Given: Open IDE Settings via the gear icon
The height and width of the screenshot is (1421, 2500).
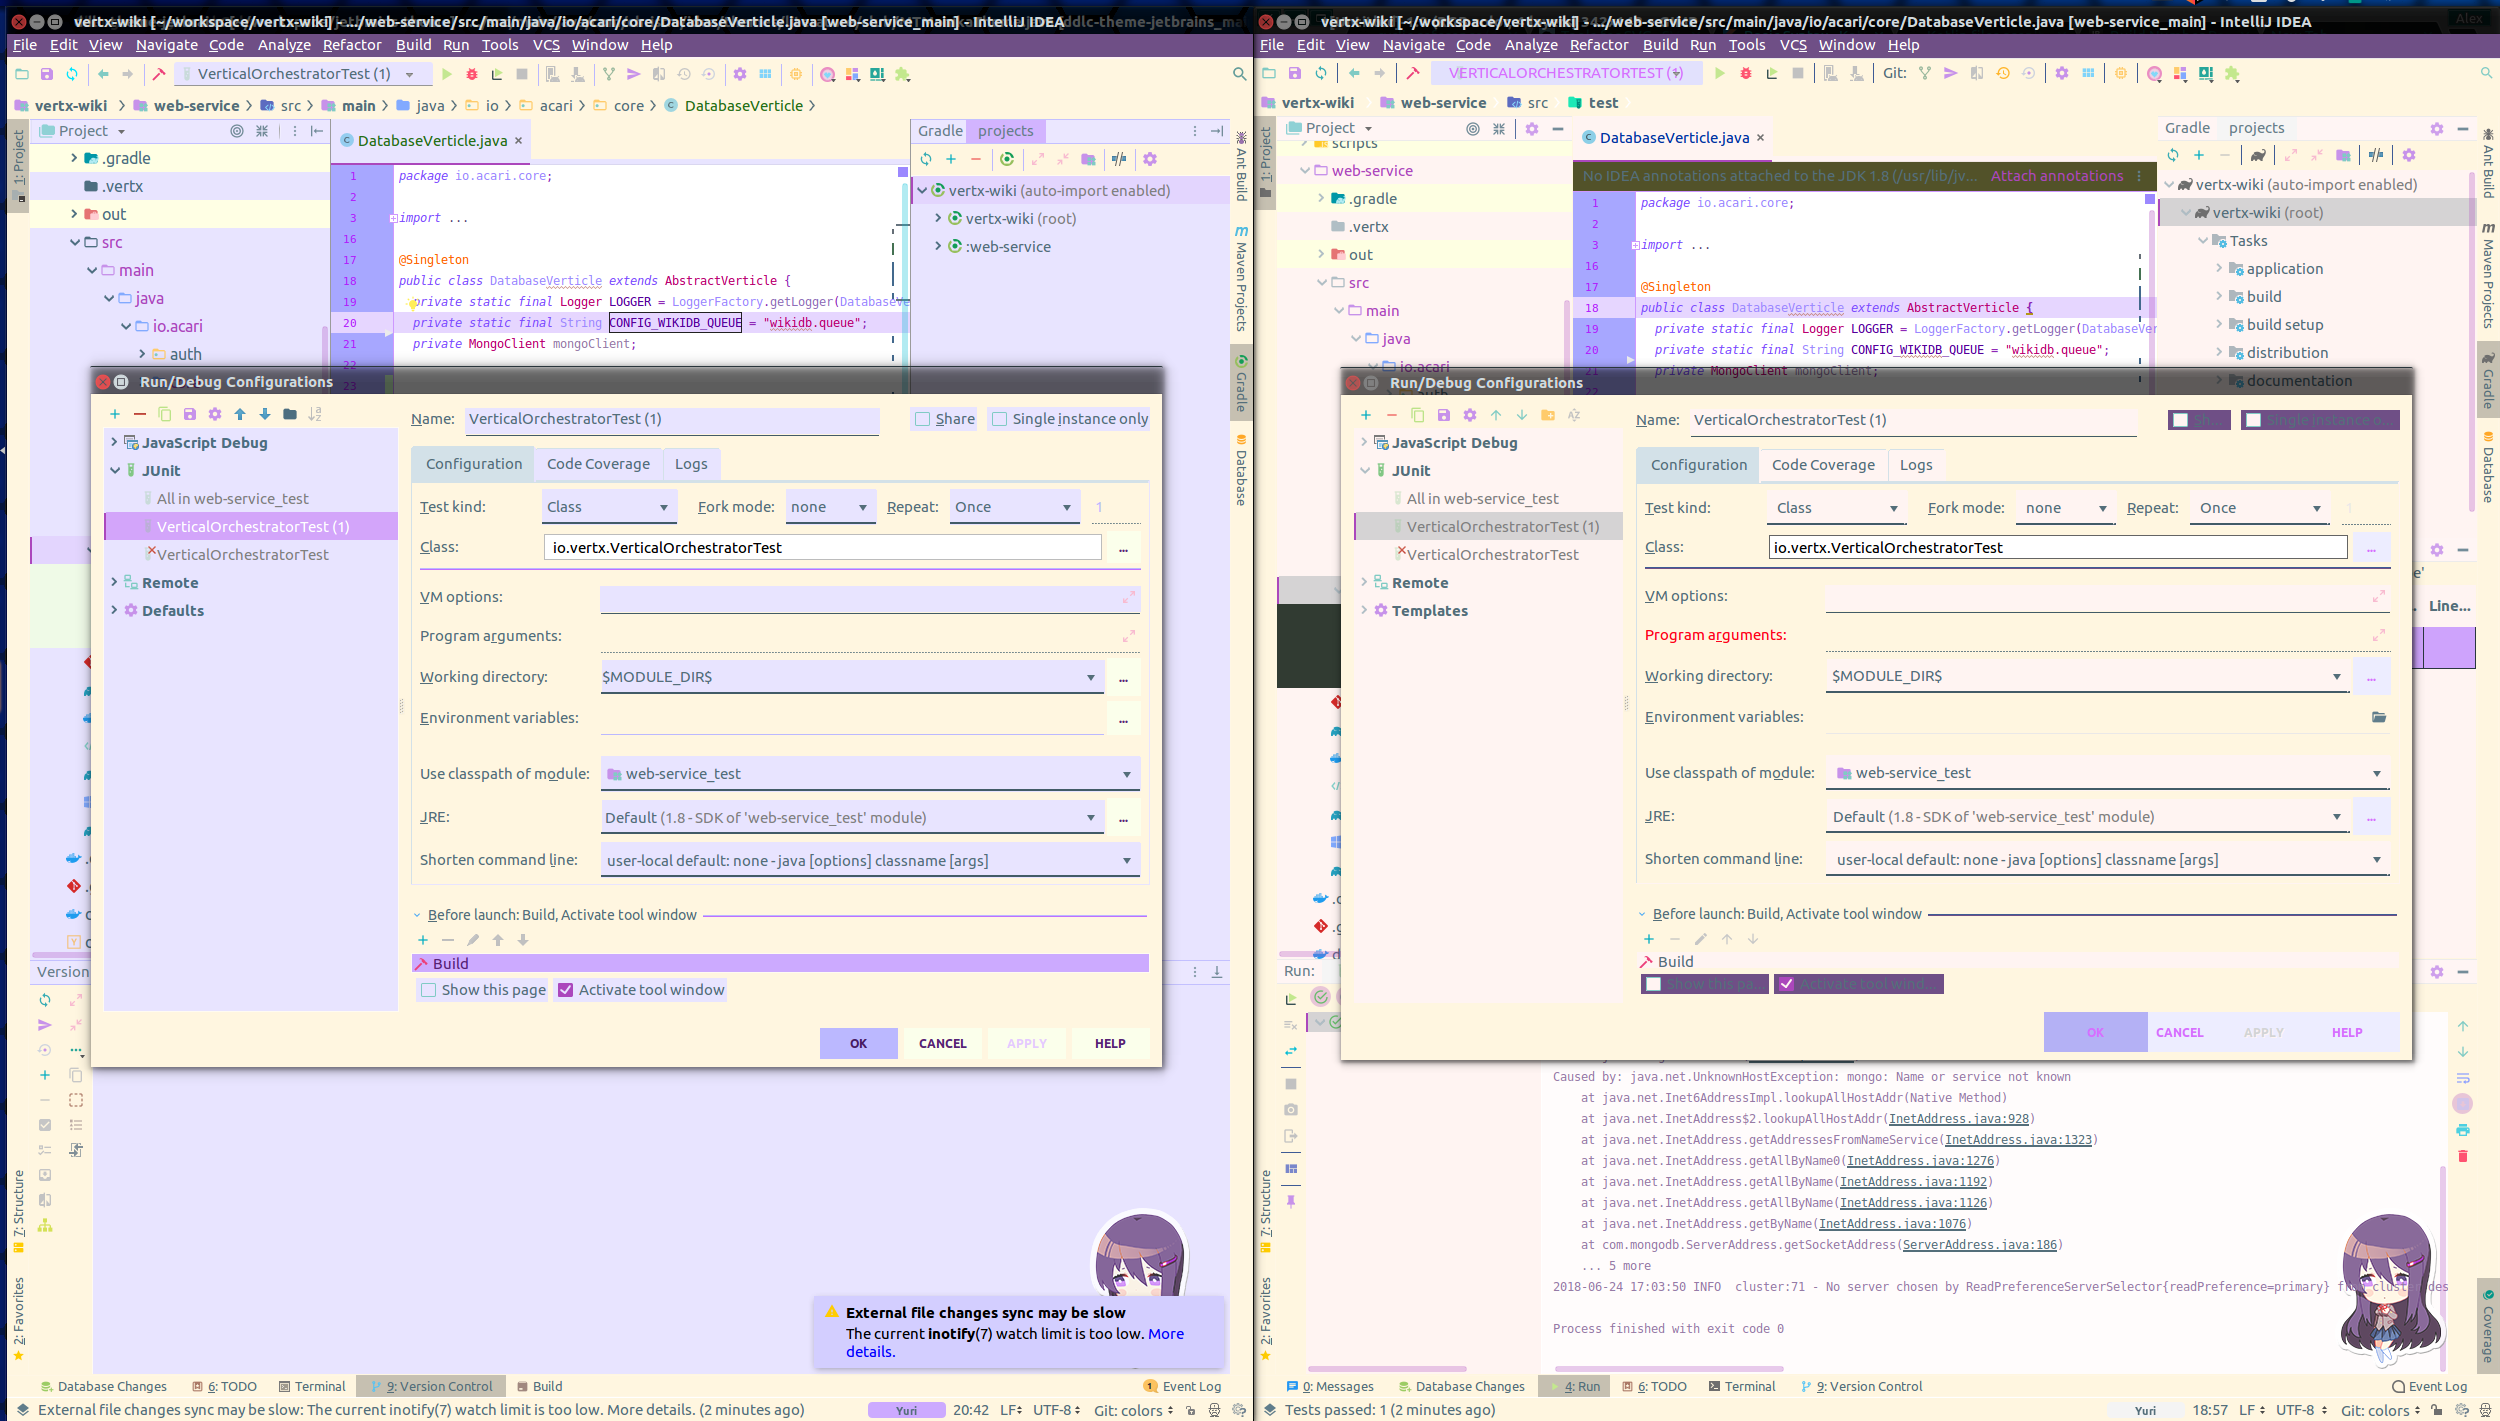Looking at the screenshot, I should click(x=739, y=74).
